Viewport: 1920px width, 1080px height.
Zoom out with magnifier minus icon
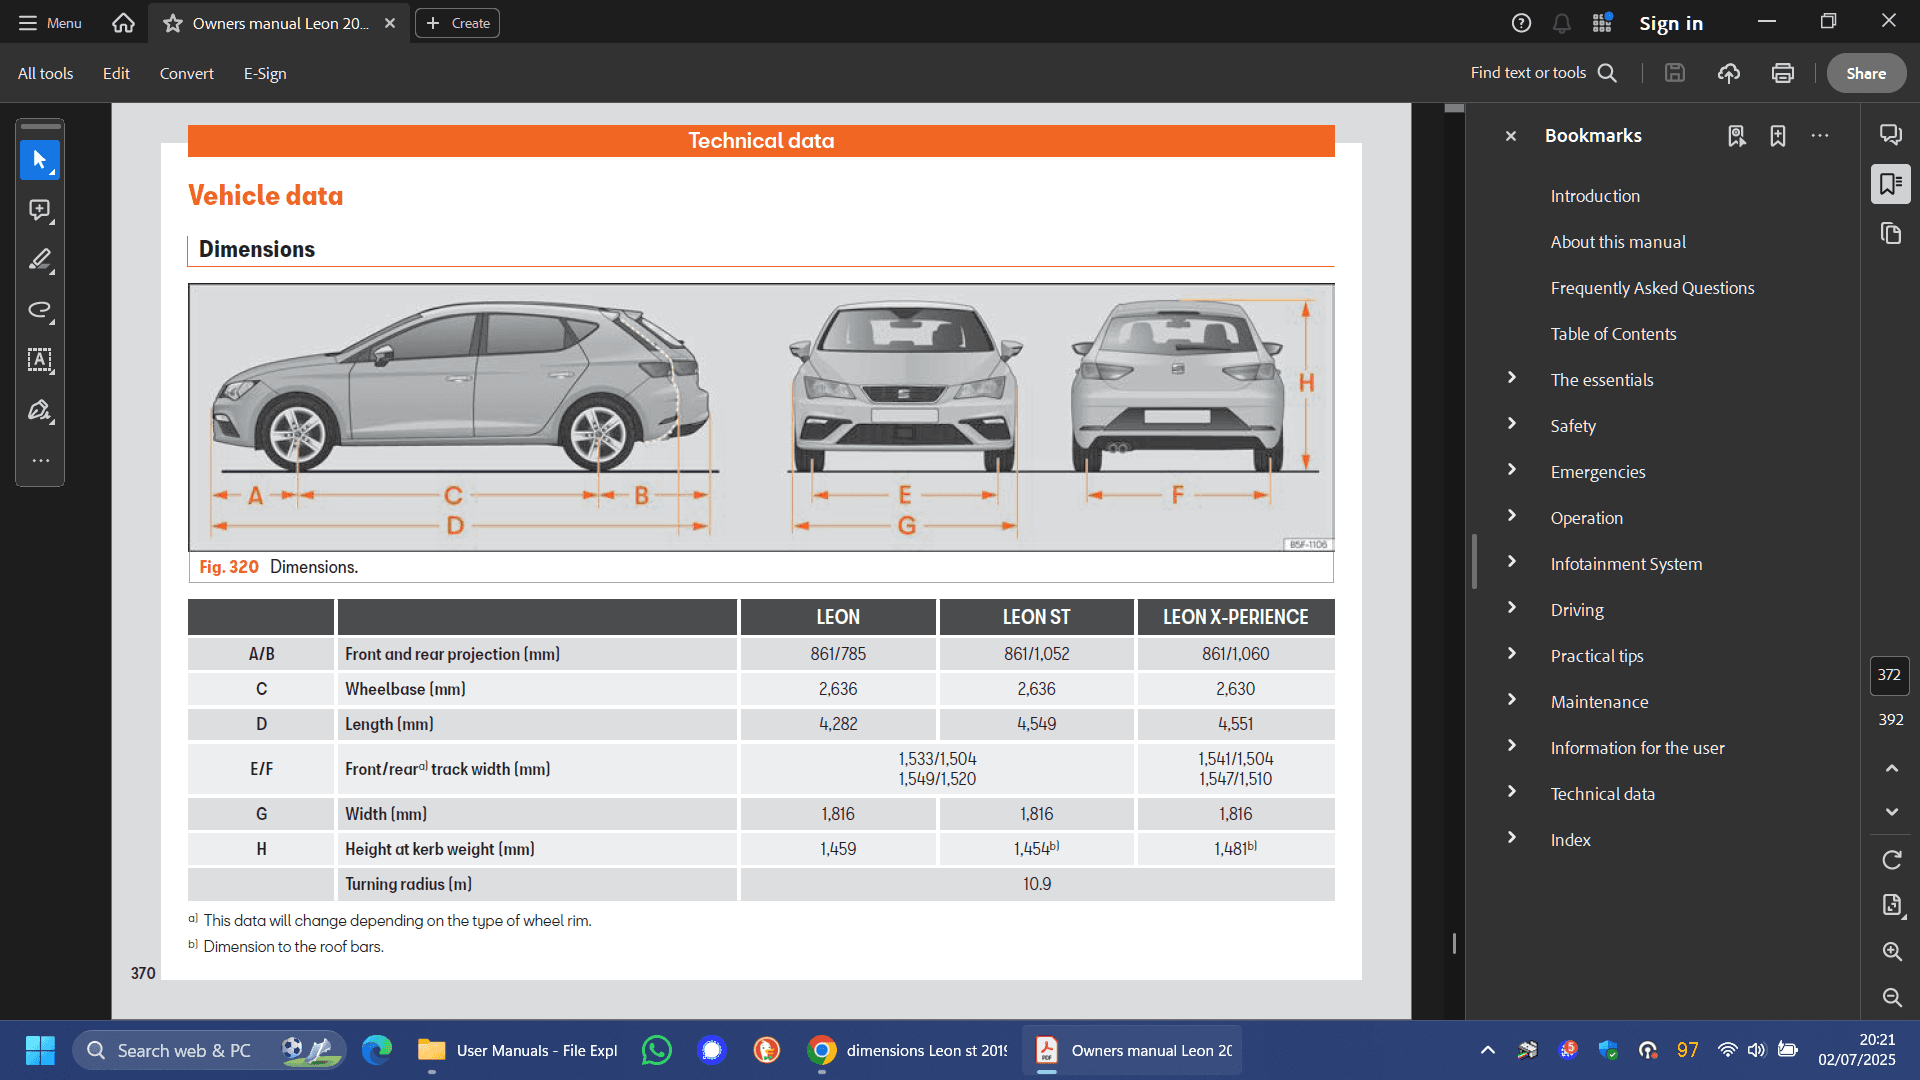pos(1892,998)
